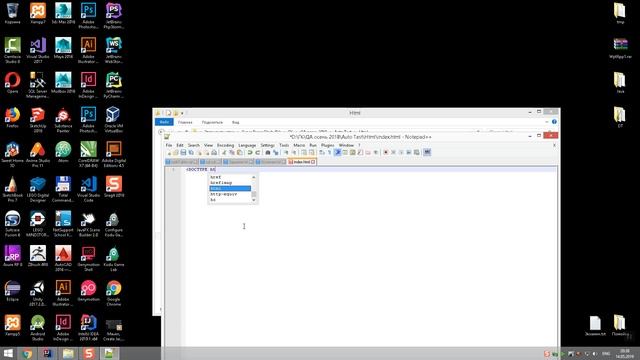Click the Open file toolbar icon
640x360 pixels.
click(176, 152)
